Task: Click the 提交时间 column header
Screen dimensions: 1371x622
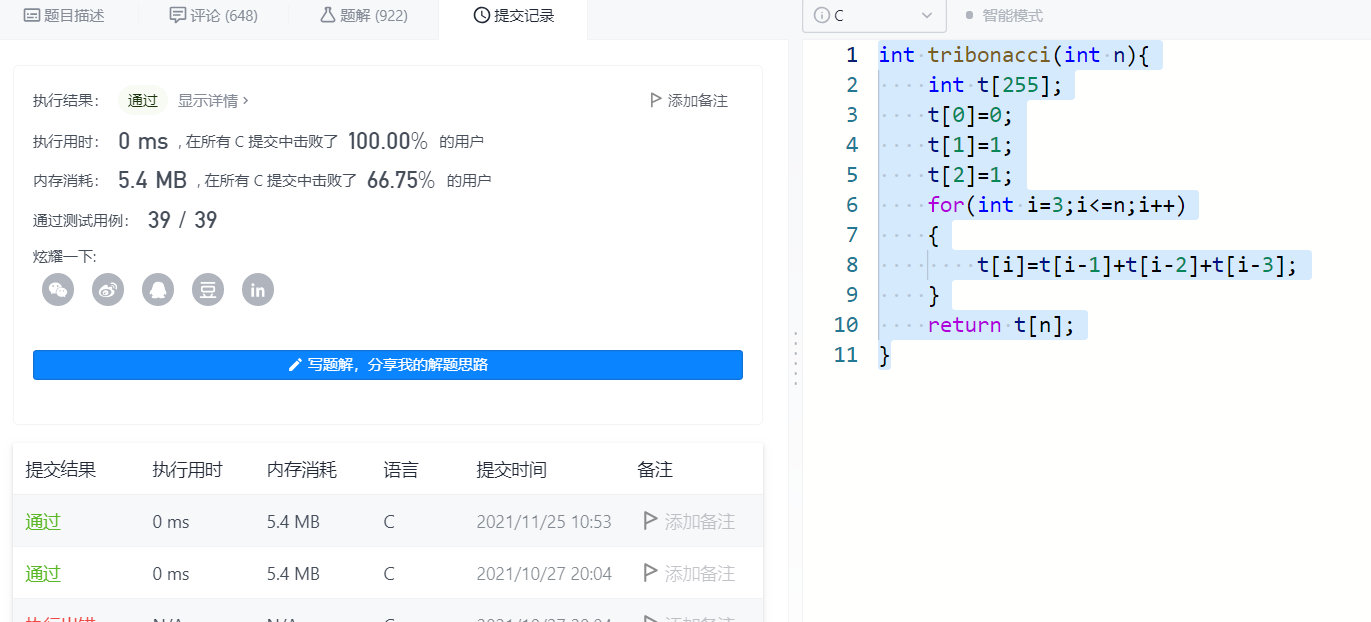Action: pyautogui.click(x=512, y=469)
